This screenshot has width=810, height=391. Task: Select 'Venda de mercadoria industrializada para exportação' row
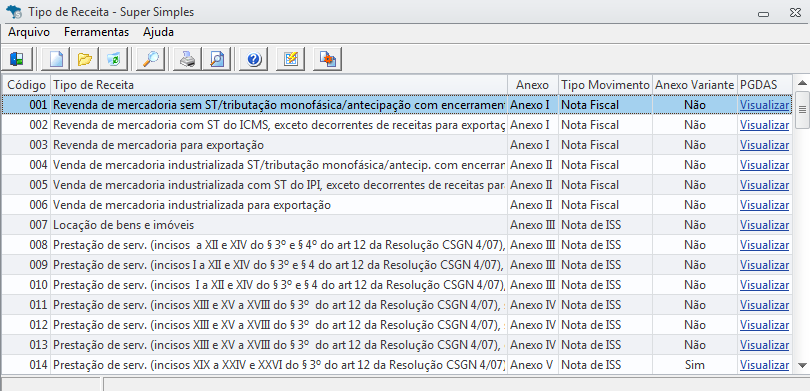point(397,205)
